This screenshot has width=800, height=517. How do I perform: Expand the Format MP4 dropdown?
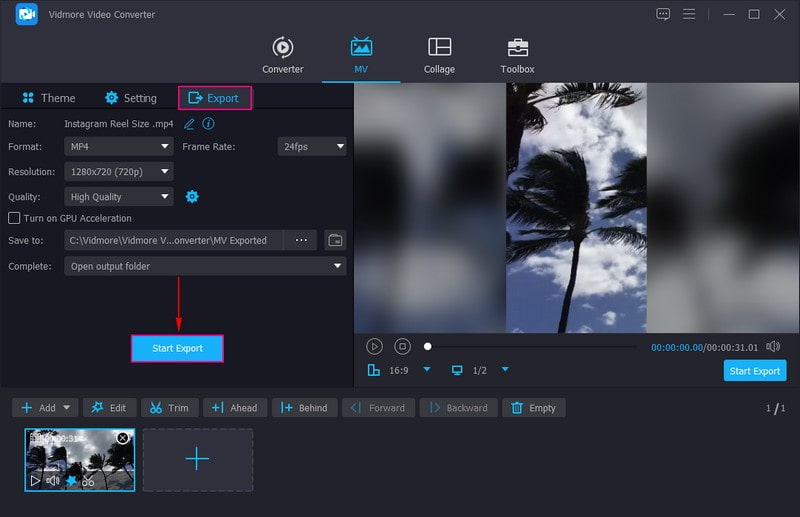tap(119, 146)
